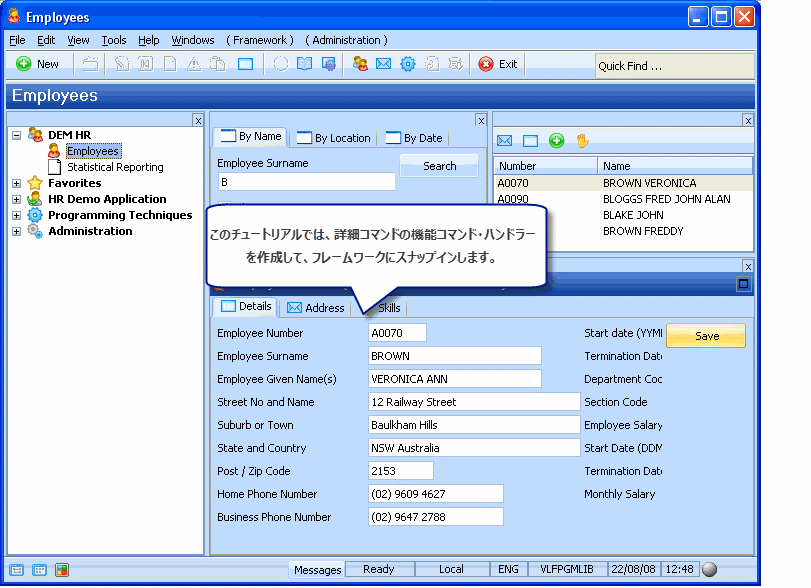Click the Search button
Screen dimensions: 811x588
pyautogui.click(x=440, y=166)
